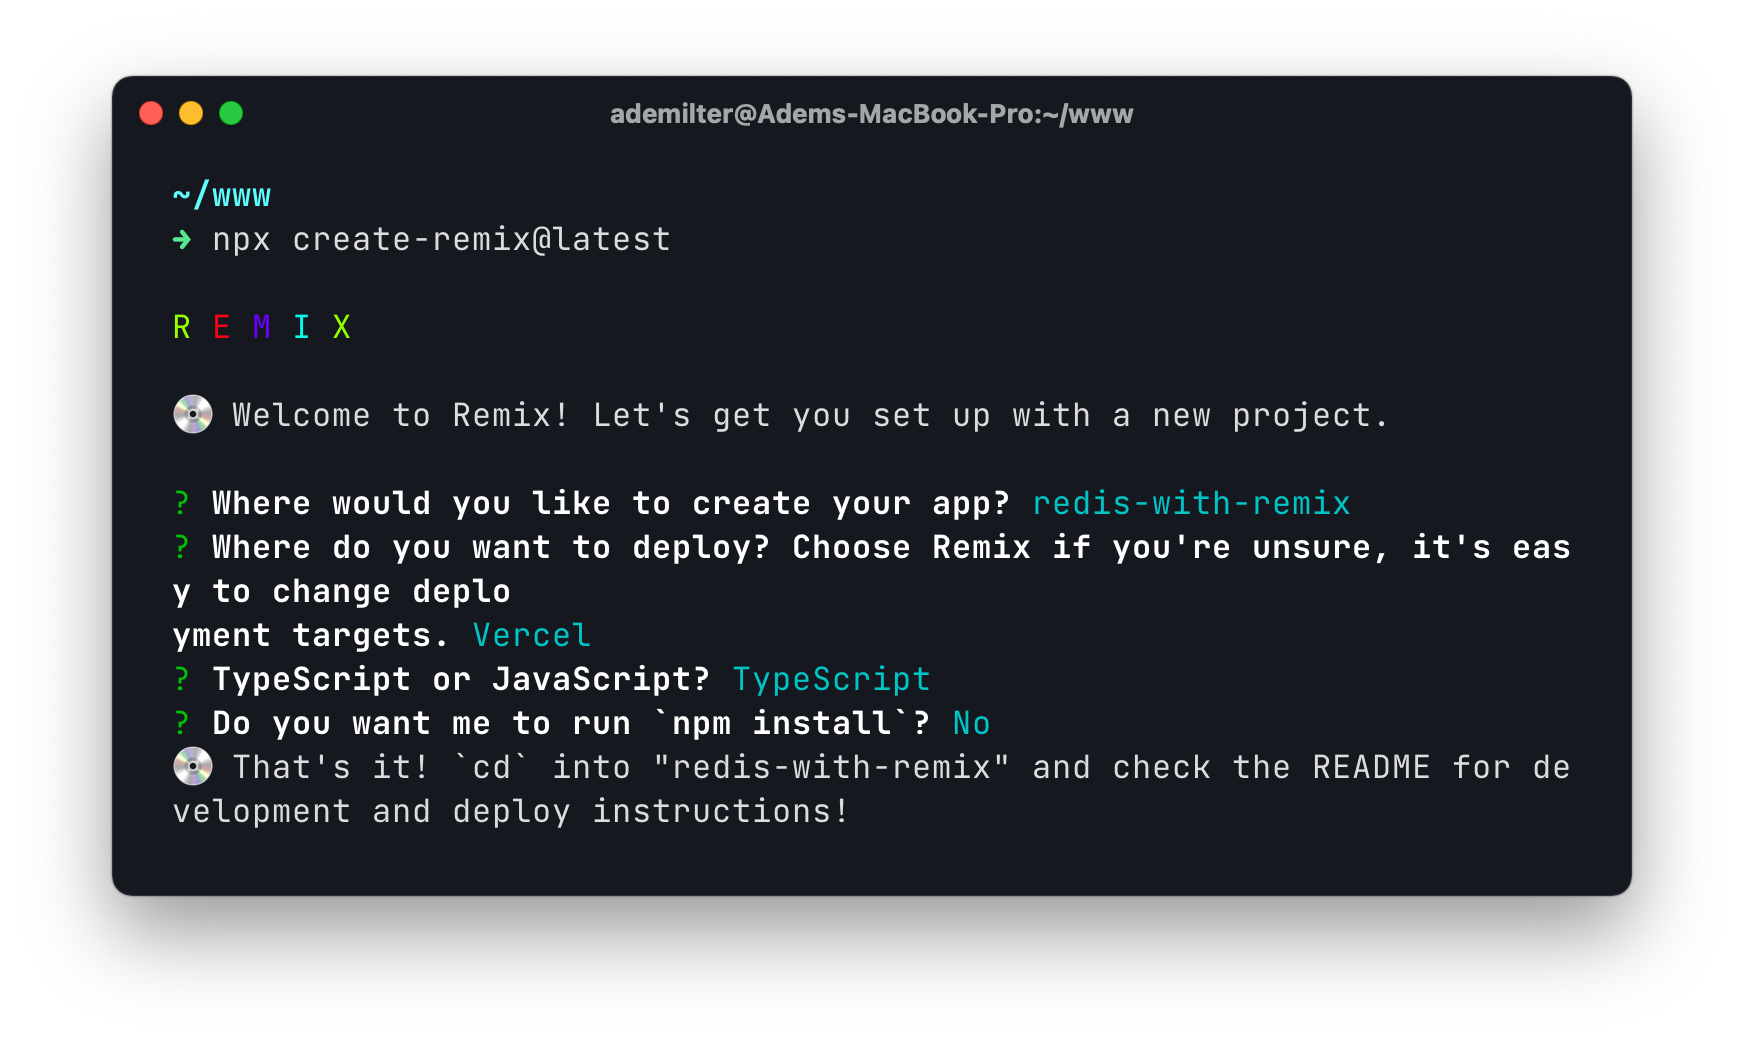Viewport: 1744px width, 1044px height.
Task: Click the yellow minimize traffic light
Action: (x=191, y=113)
